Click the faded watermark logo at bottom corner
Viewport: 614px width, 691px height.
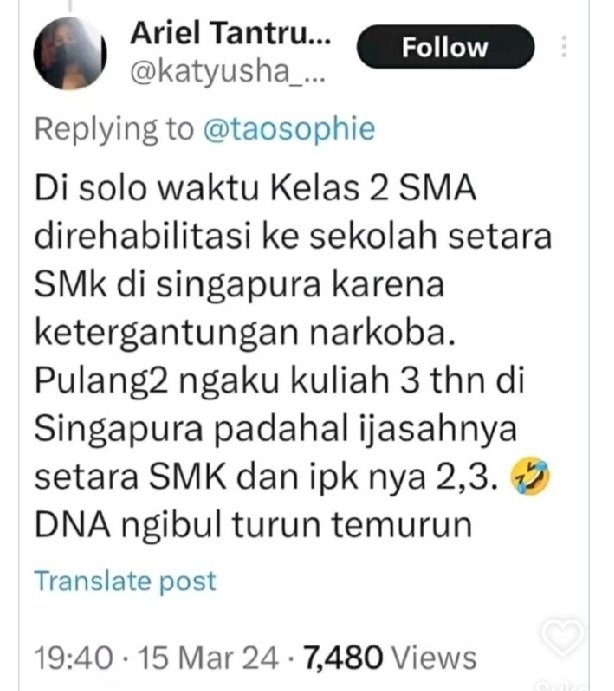pos(560,686)
